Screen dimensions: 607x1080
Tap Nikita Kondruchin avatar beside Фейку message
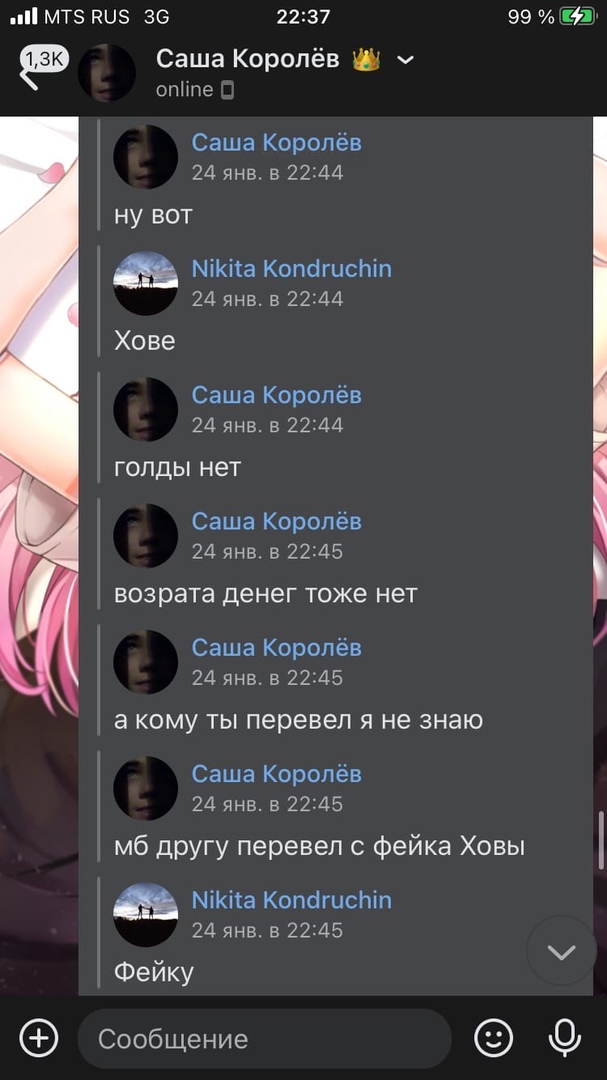point(145,915)
